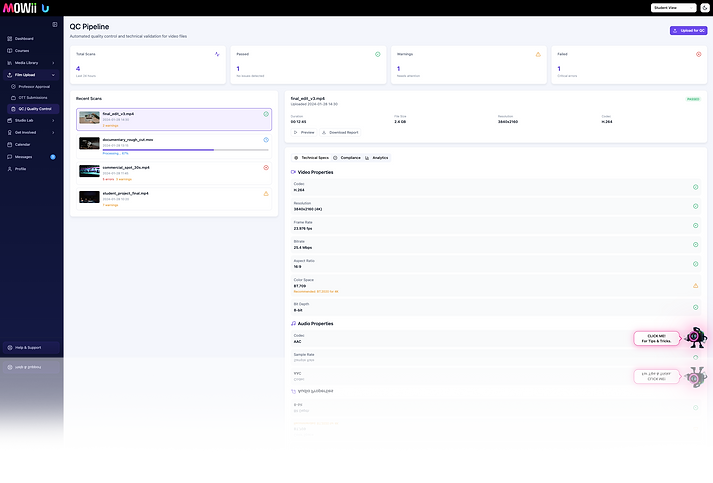
Task: Click the Download Report button
Action: coord(340,132)
